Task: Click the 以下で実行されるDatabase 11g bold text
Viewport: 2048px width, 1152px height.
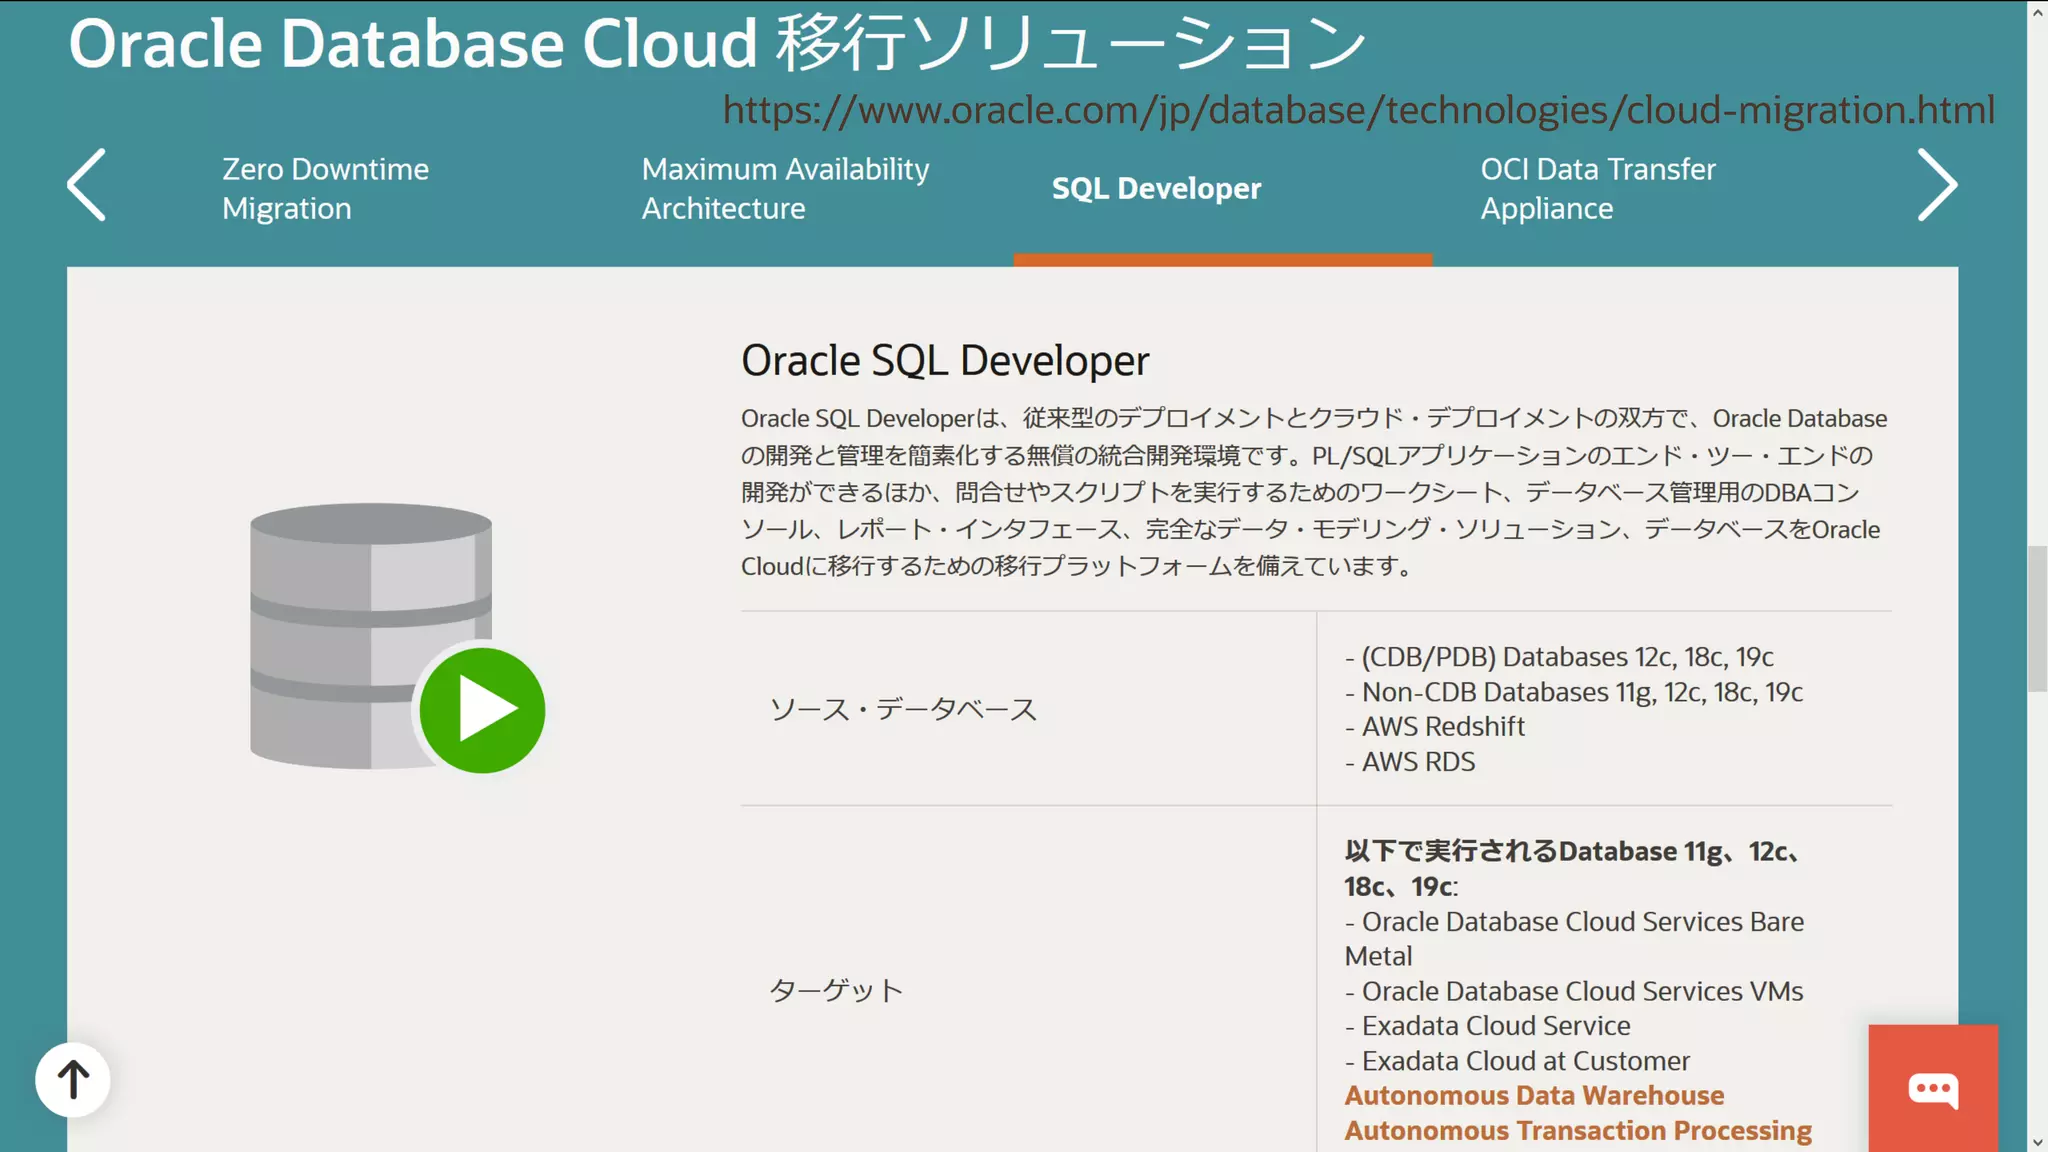Action: coord(1574,868)
